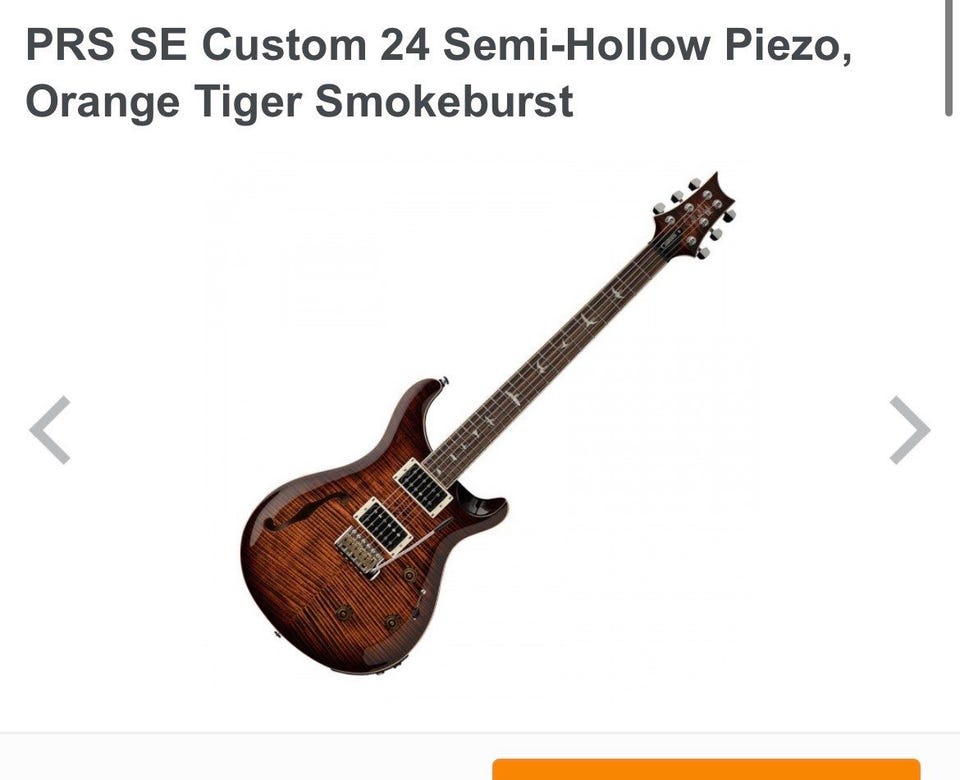Click the "Orange Tiger Smokeburst" title line
Screen dimensions: 960x780
click(x=299, y=101)
